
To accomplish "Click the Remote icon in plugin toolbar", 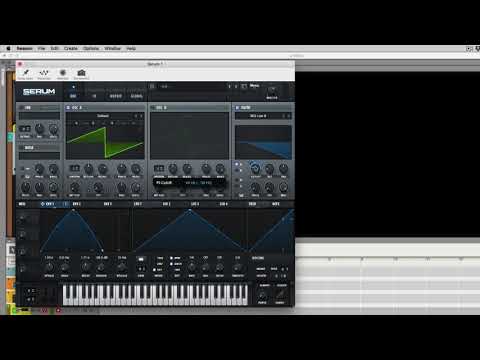I will 63,73.
